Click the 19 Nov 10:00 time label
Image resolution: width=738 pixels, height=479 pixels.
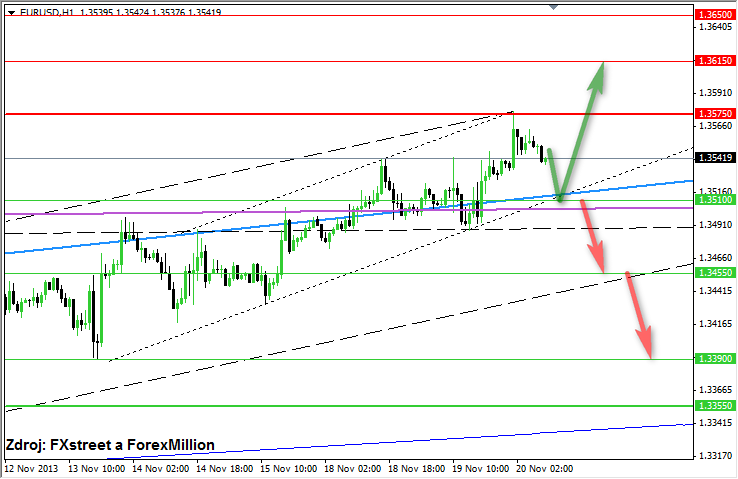tap(481, 469)
